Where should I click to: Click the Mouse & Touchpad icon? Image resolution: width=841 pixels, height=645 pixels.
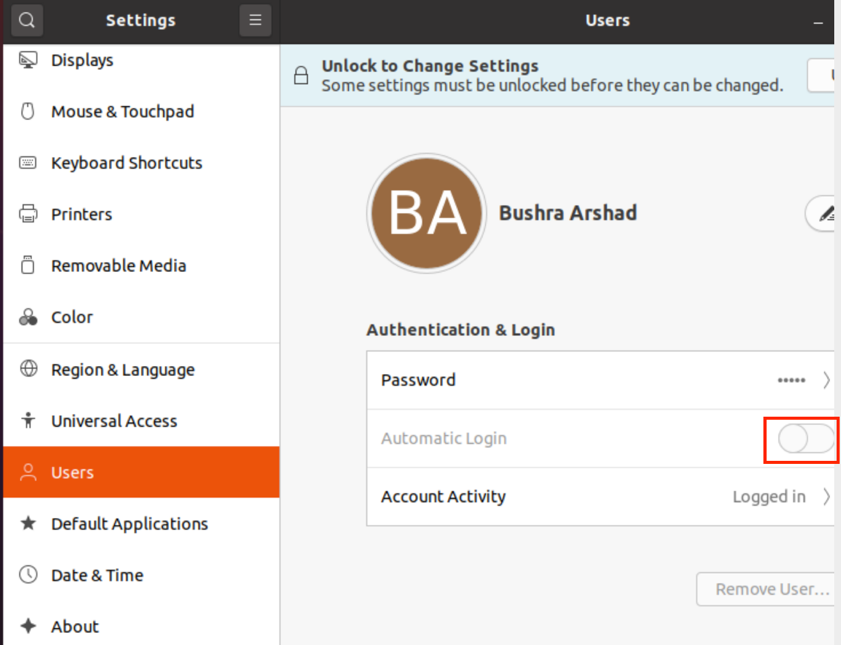pos(29,112)
